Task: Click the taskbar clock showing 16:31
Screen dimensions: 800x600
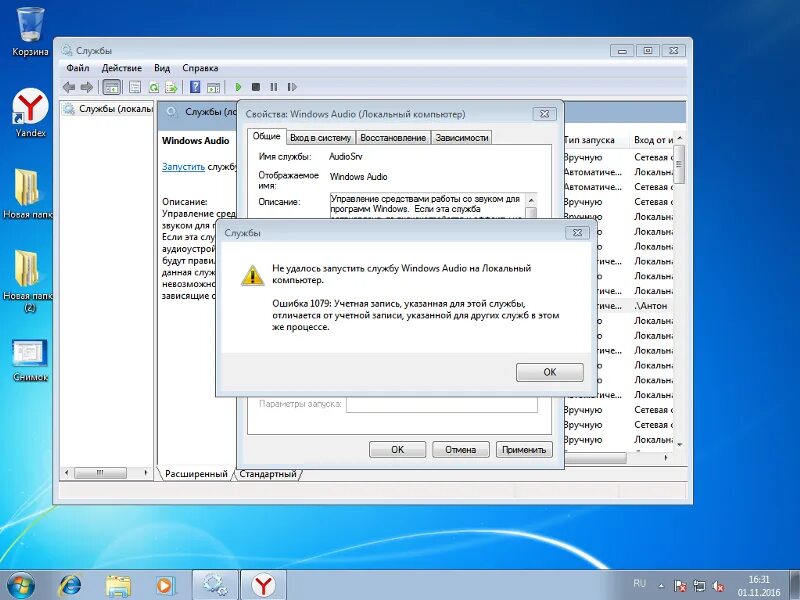Action: [x=759, y=586]
